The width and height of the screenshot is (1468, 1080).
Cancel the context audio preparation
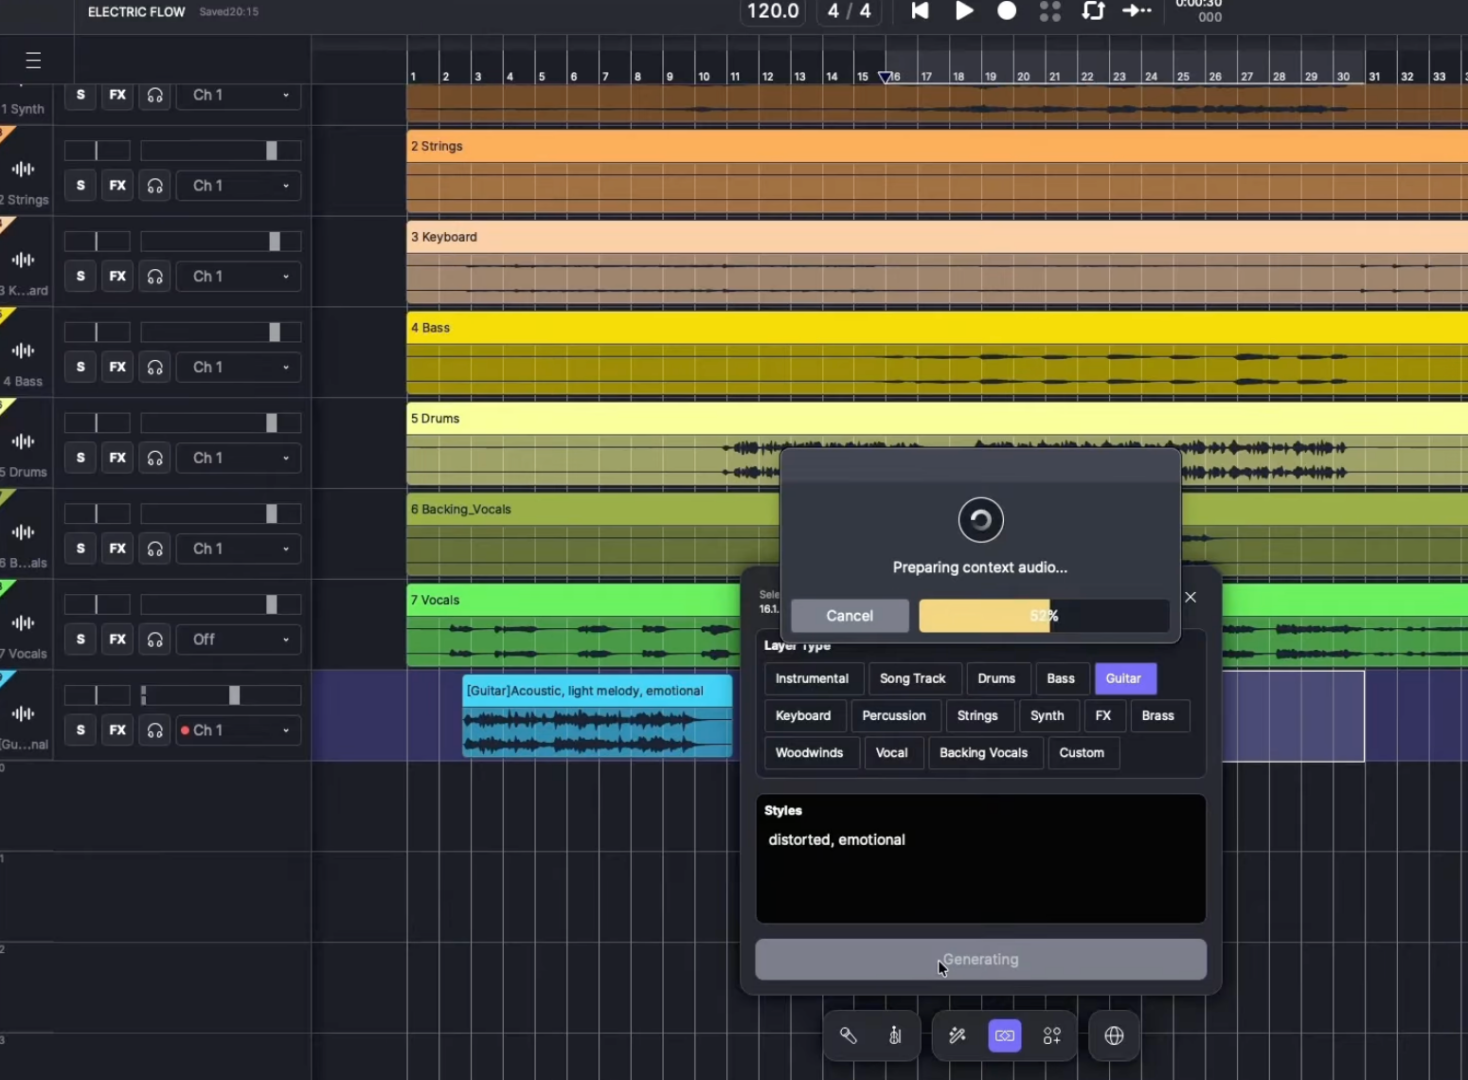tap(849, 616)
